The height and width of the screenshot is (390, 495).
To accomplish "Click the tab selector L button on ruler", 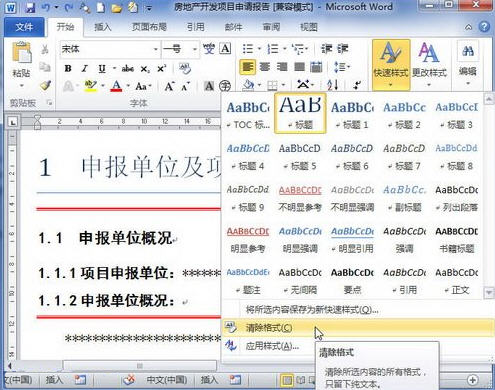I will pos(13,123).
